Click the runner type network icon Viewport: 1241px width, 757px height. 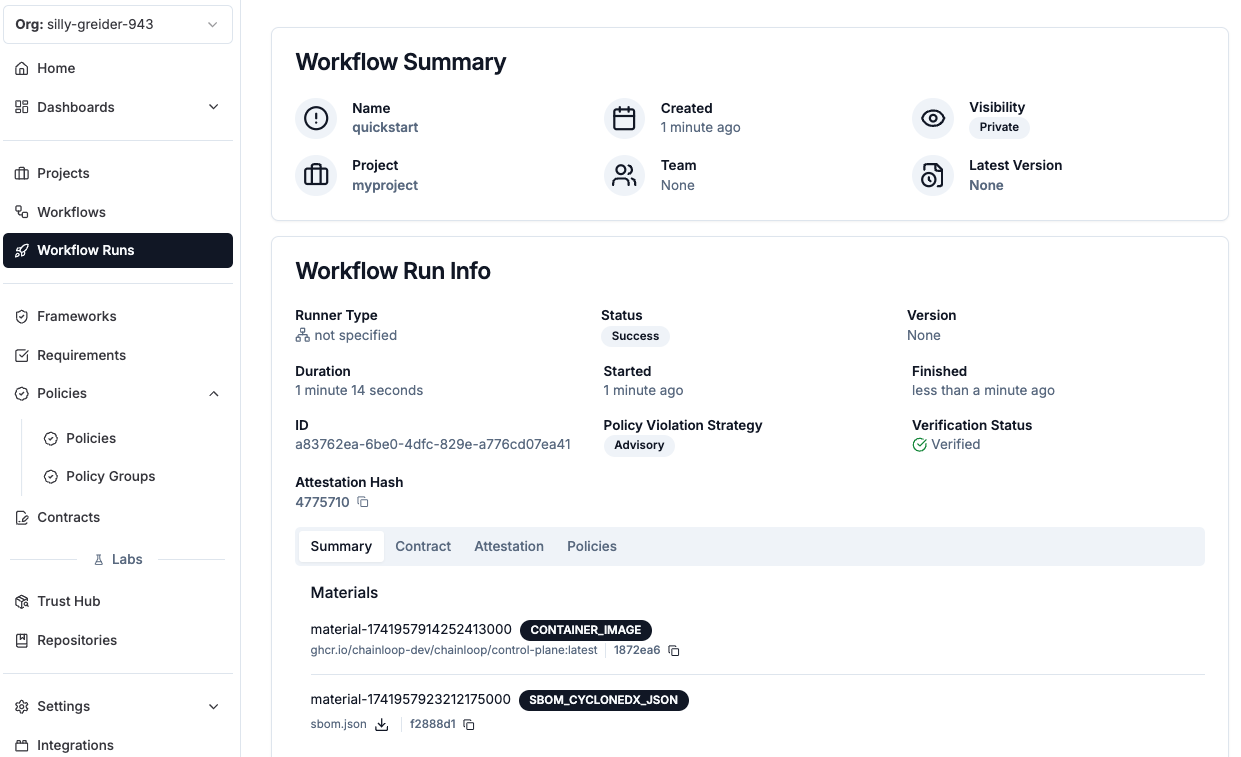(x=302, y=335)
